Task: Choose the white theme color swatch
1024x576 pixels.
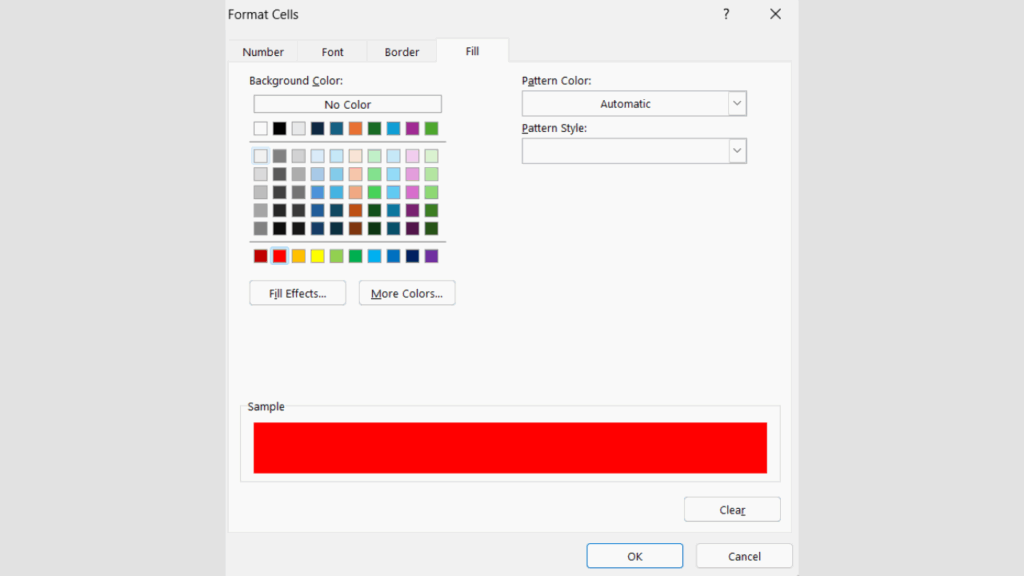Action: tap(261, 128)
